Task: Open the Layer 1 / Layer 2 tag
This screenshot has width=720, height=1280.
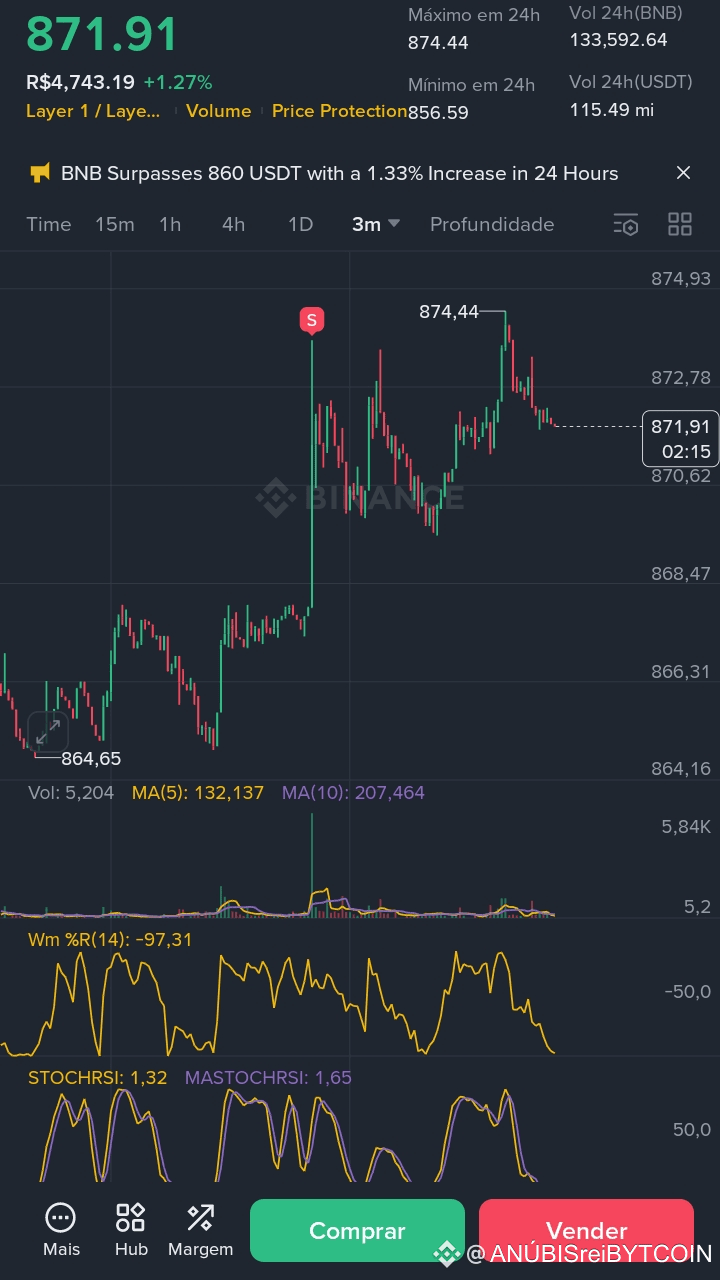Action: [93, 111]
